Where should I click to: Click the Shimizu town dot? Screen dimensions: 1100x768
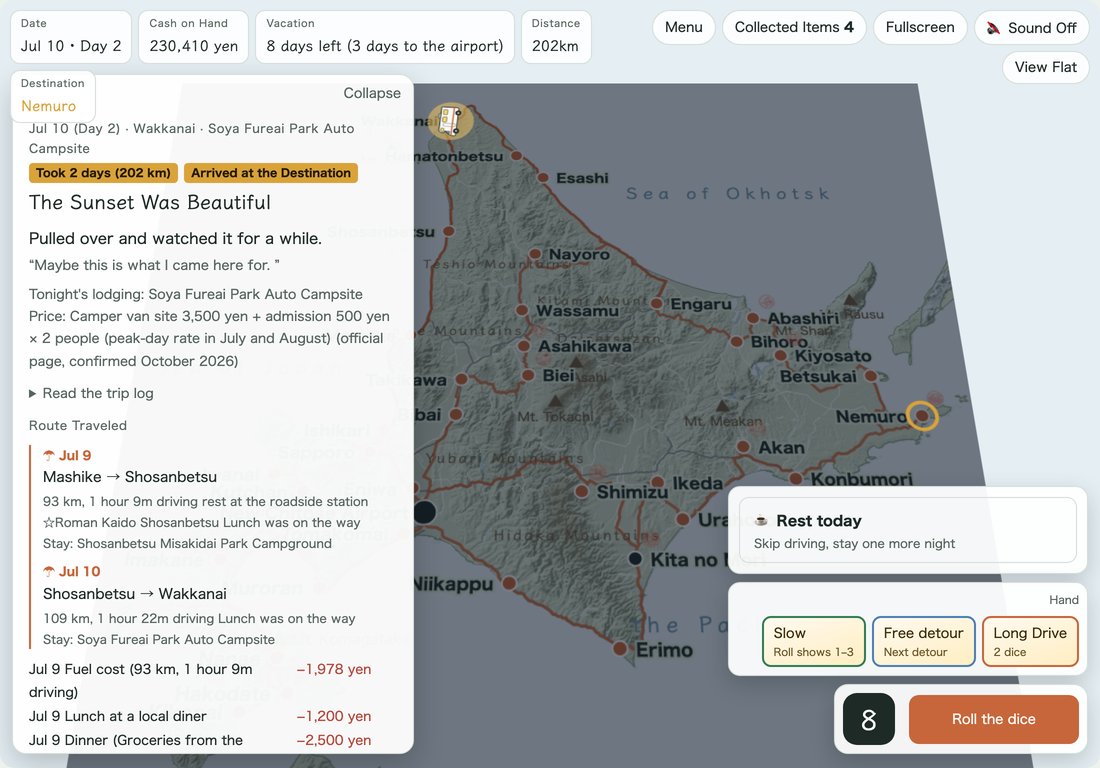coord(582,491)
